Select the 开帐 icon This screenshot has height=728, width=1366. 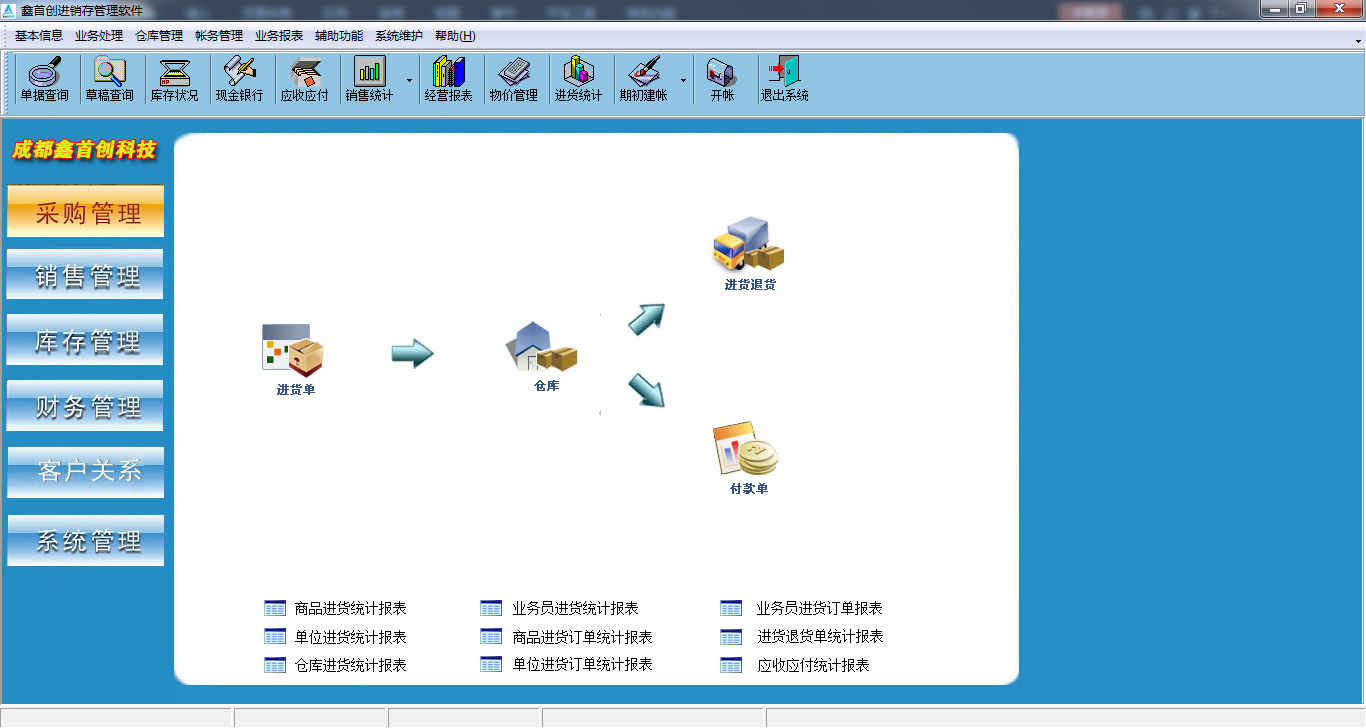(723, 78)
